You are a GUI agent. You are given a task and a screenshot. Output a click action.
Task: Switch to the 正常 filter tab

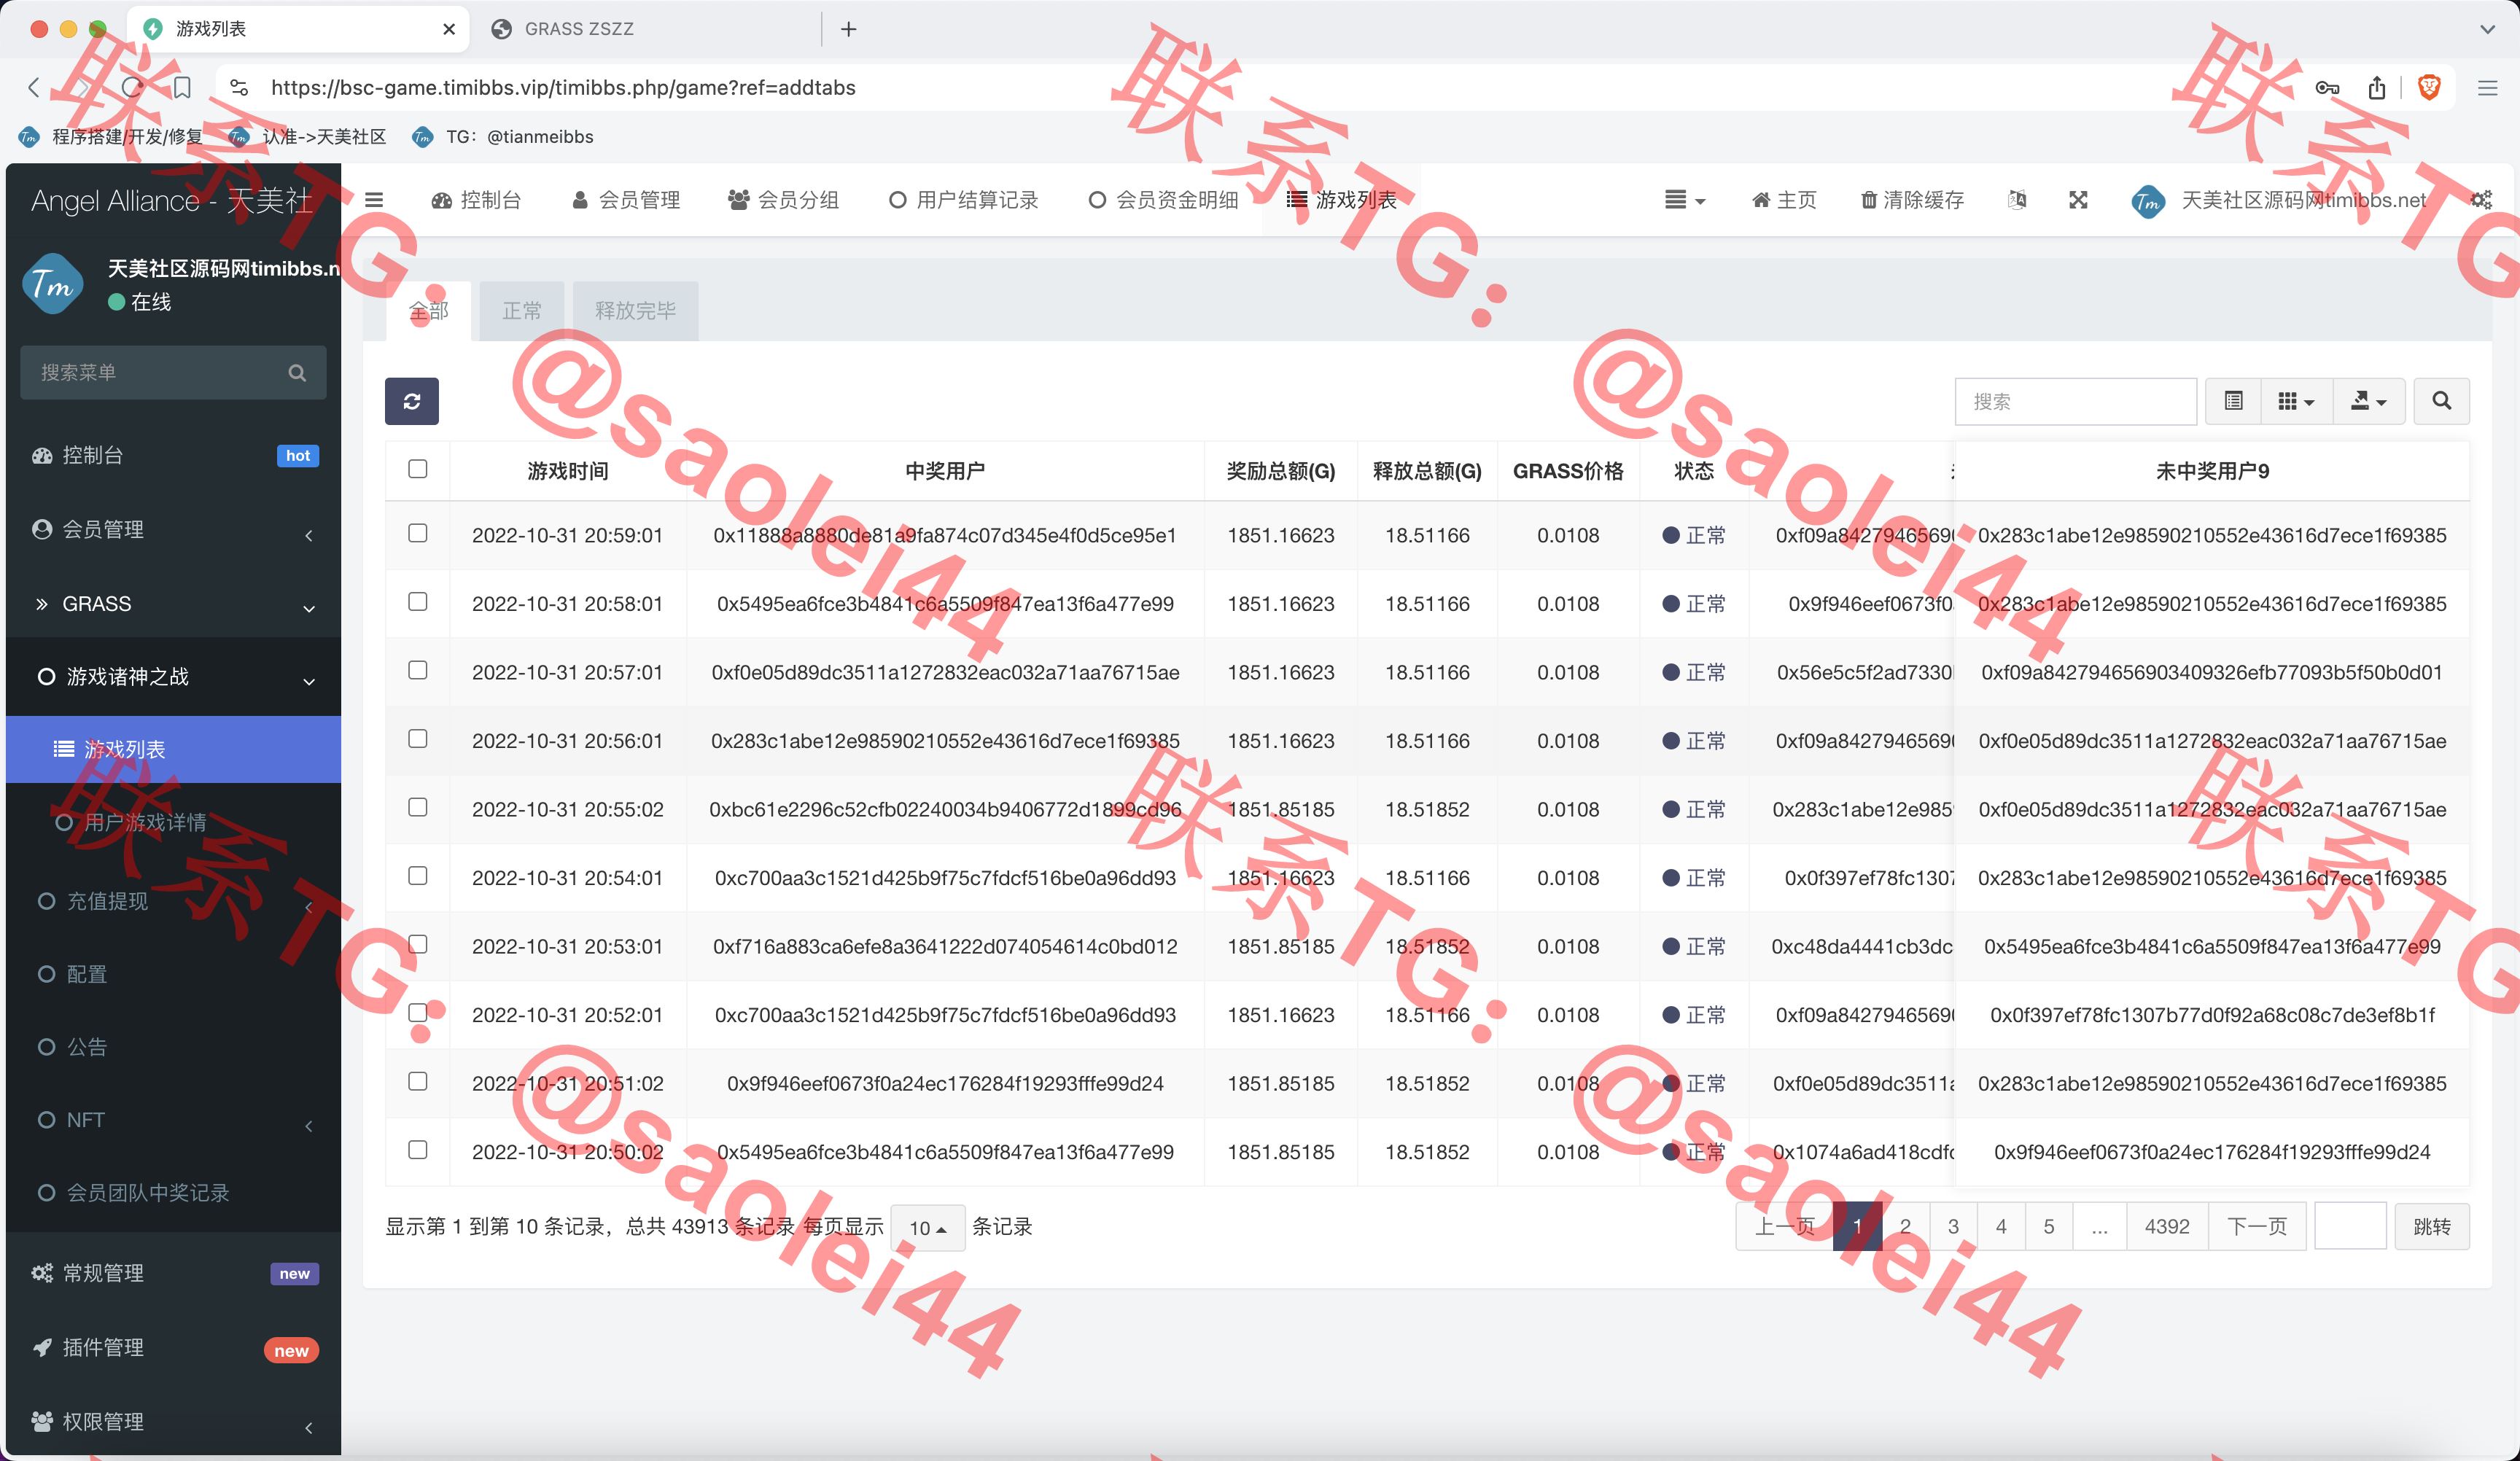click(x=522, y=311)
